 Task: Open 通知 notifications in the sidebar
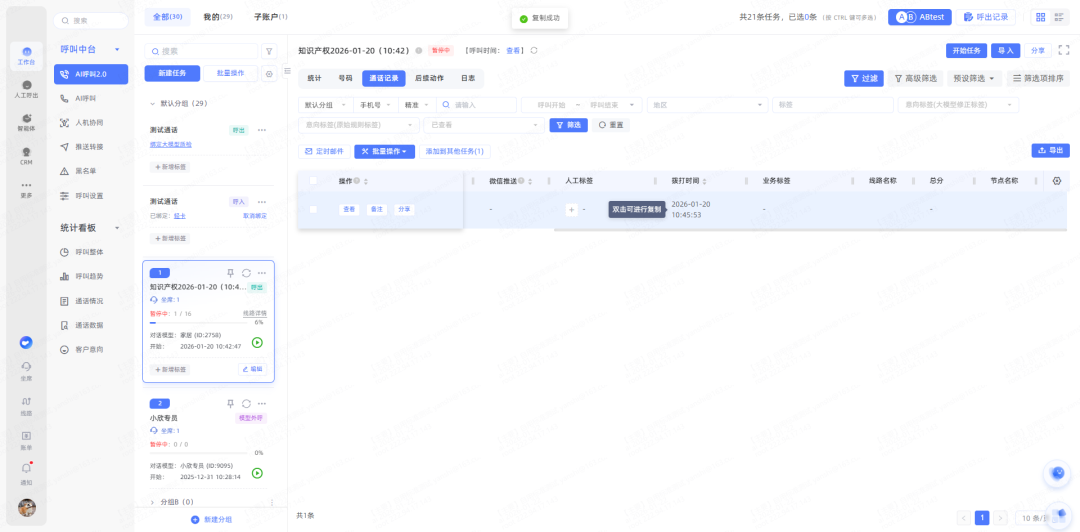coord(26,472)
